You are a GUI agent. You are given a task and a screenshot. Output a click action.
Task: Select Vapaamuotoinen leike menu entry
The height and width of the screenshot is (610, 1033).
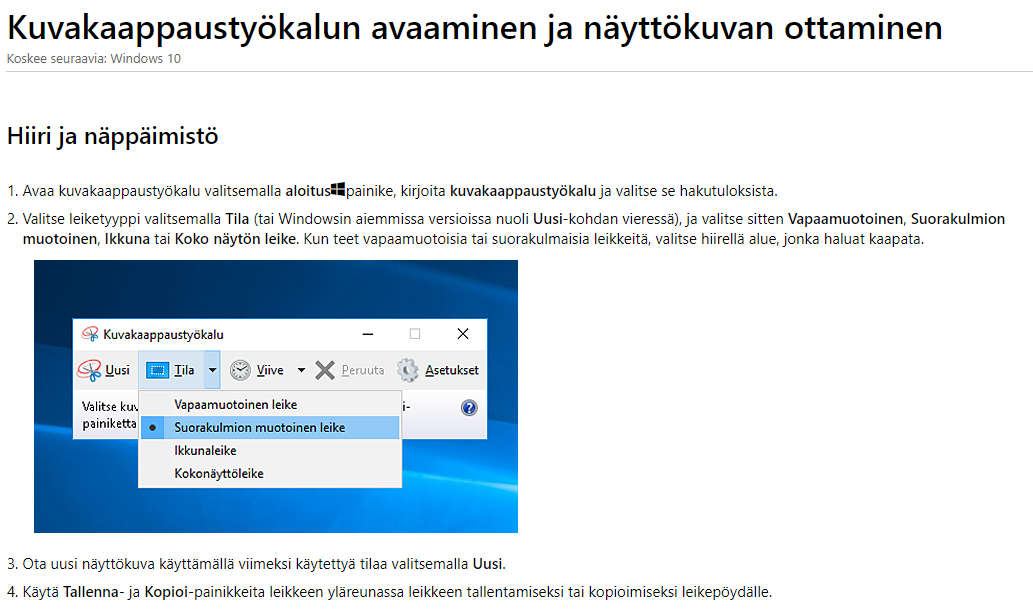(x=270, y=404)
